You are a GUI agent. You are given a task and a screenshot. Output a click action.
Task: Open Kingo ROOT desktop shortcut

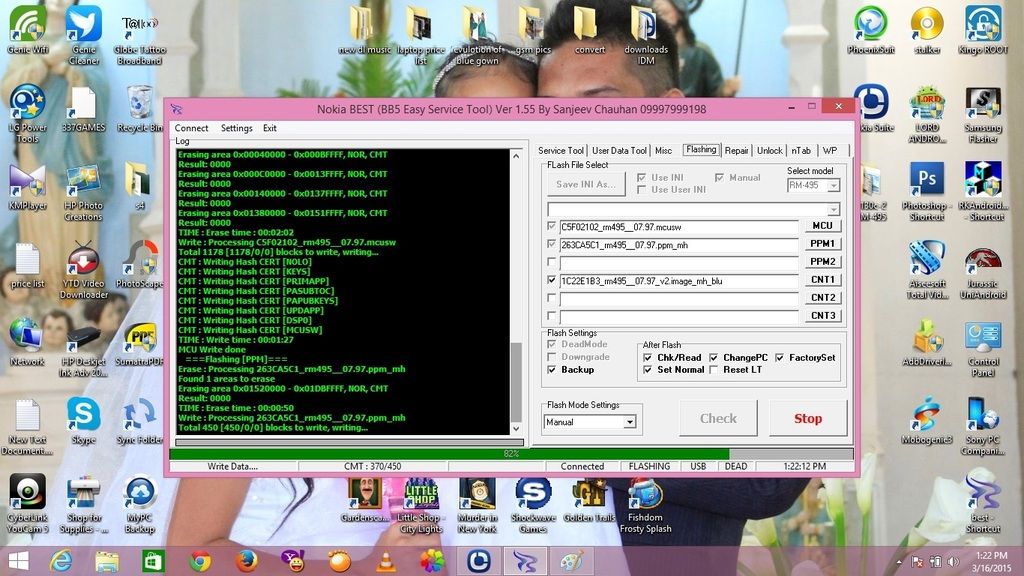(982, 25)
